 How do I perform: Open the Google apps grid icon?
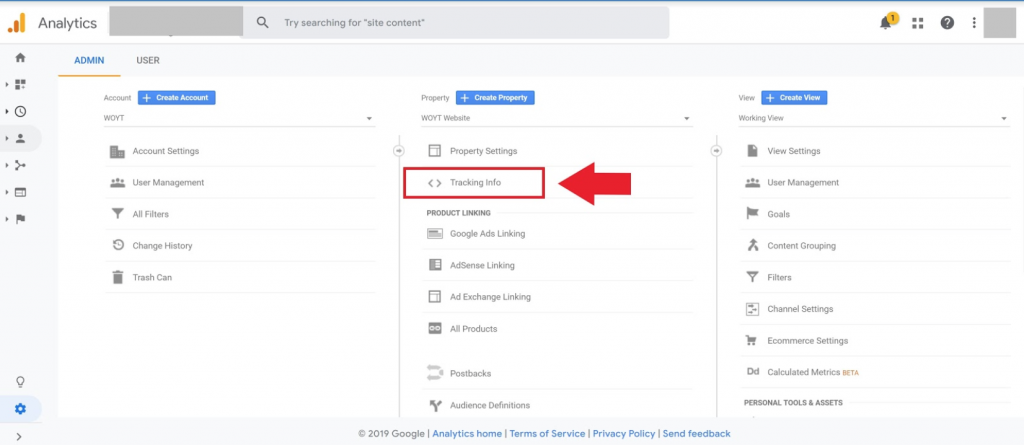[918, 23]
